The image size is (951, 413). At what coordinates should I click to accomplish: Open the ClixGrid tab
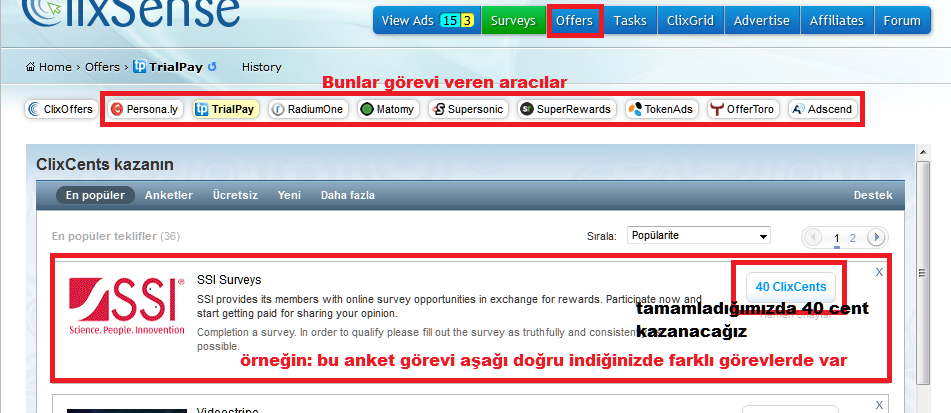click(691, 21)
